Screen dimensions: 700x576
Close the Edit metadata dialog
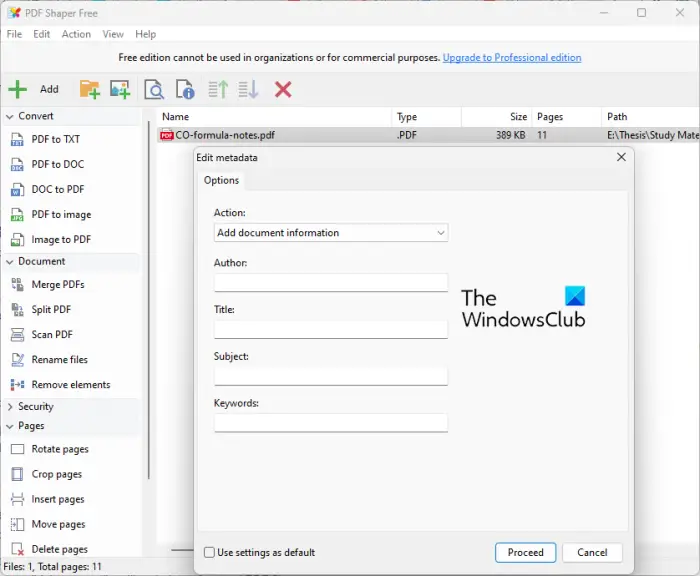(x=621, y=157)
